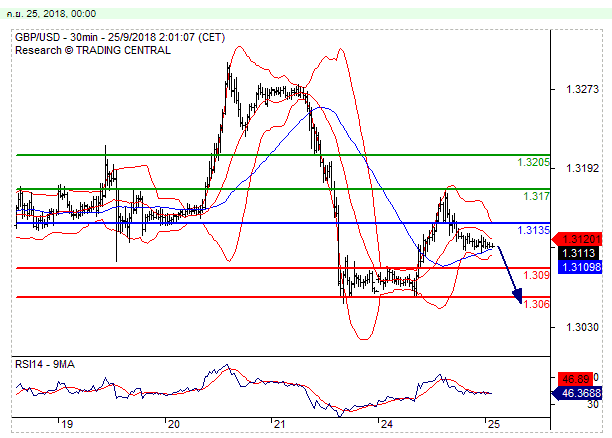Screen dimensions: 612x438
Task: Click the RSI axis level 30
Action: [x=592, y=404]
